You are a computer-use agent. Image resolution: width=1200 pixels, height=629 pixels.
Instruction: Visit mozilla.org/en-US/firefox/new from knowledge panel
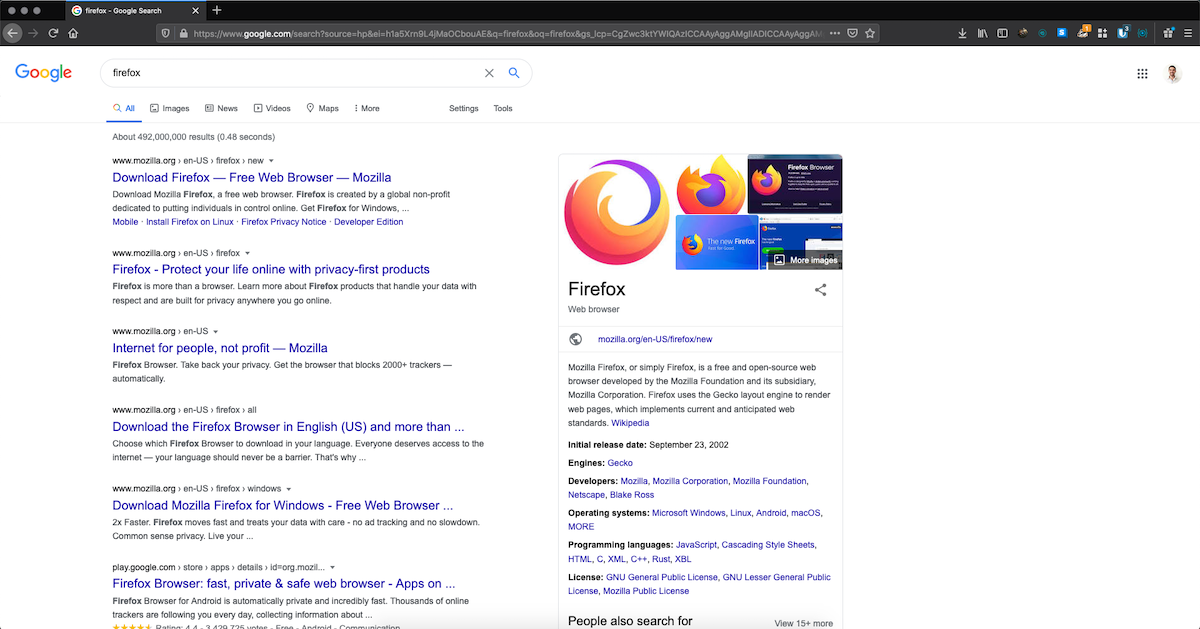[655, 339]
